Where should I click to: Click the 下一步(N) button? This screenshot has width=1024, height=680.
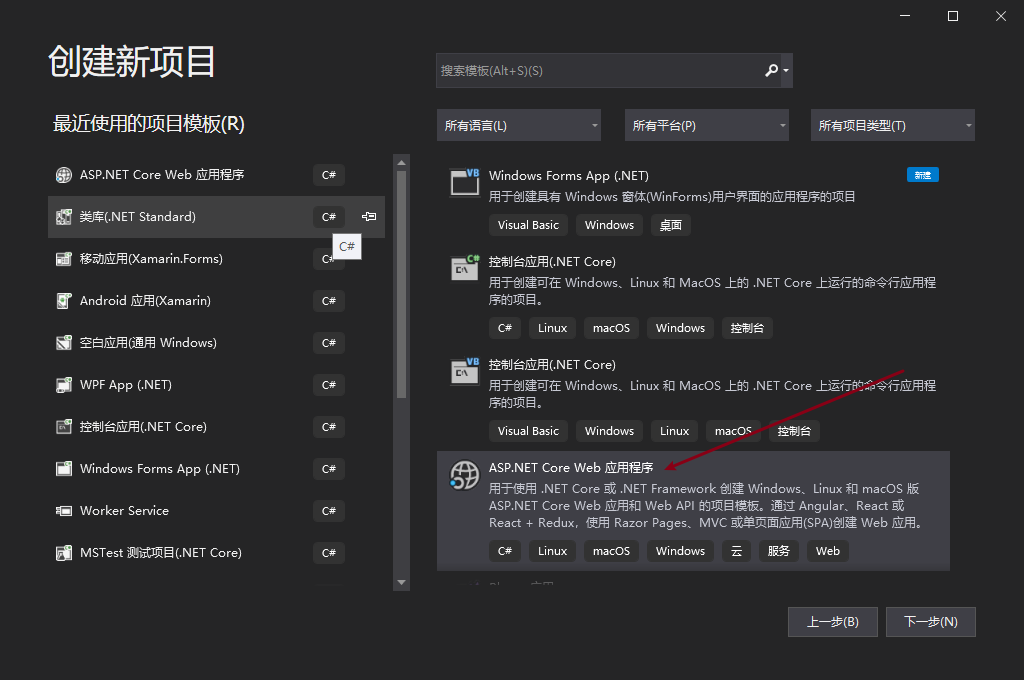[930, 622]
